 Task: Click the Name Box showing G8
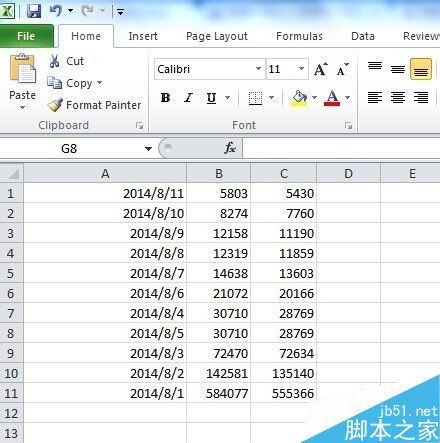coord(69,148)
